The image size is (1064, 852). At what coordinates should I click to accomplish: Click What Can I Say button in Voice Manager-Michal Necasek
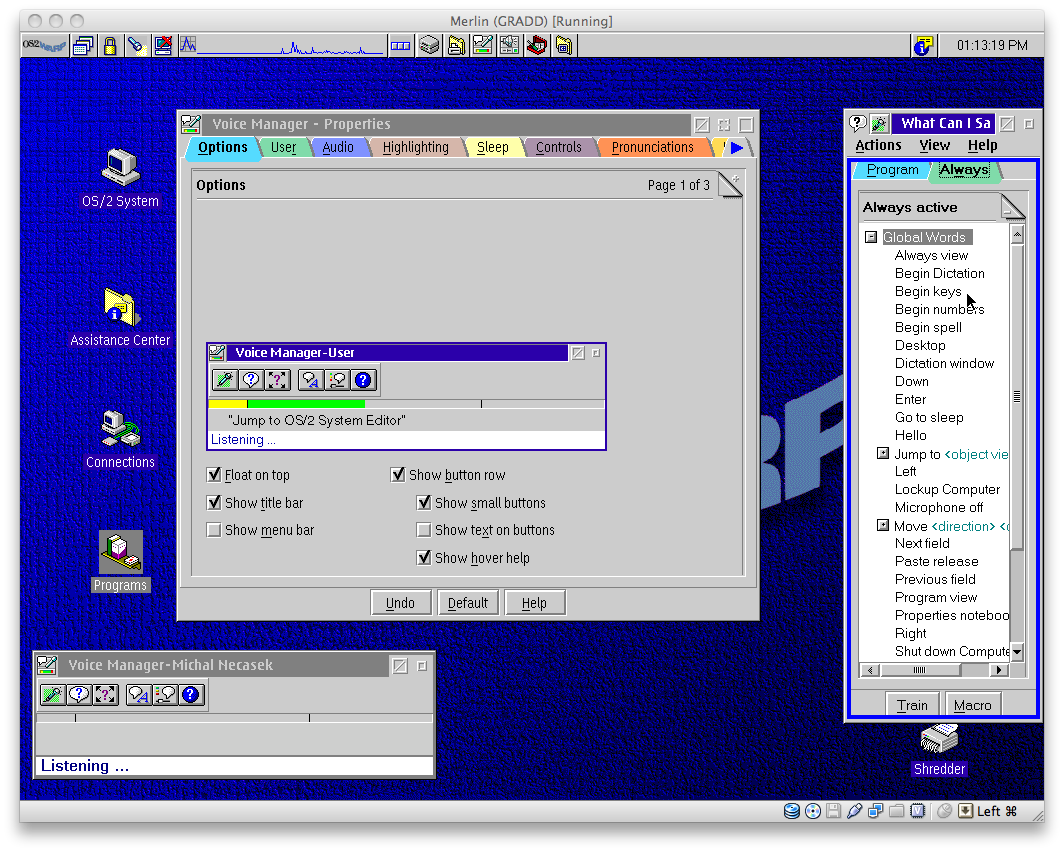79,695
